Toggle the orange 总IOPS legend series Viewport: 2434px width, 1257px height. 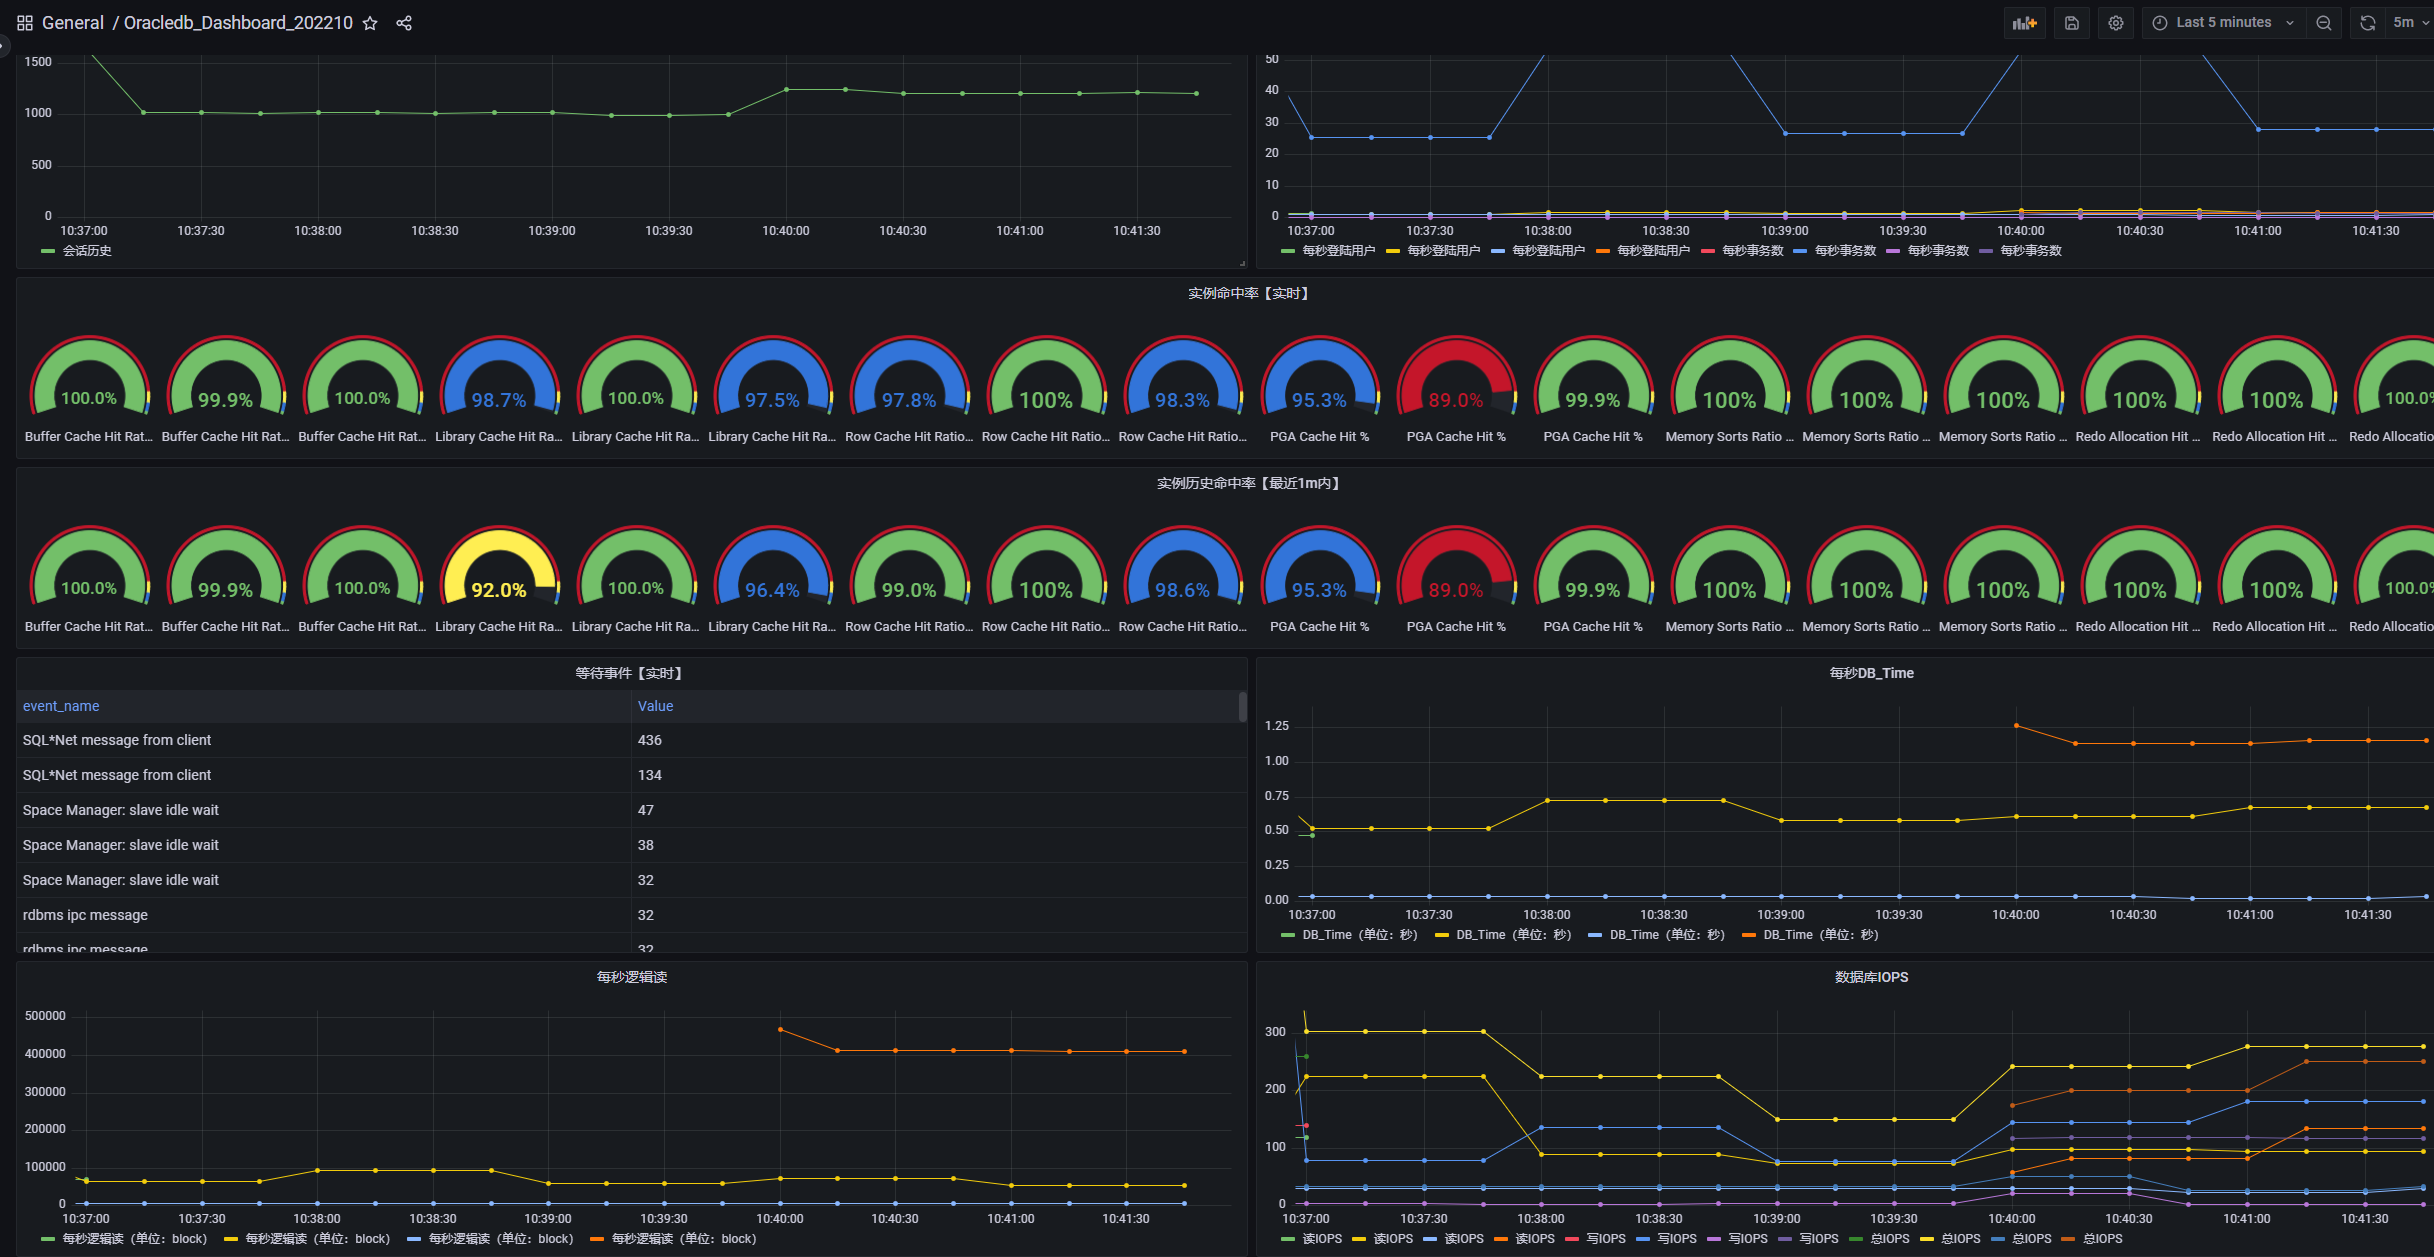[2102, 1239]
